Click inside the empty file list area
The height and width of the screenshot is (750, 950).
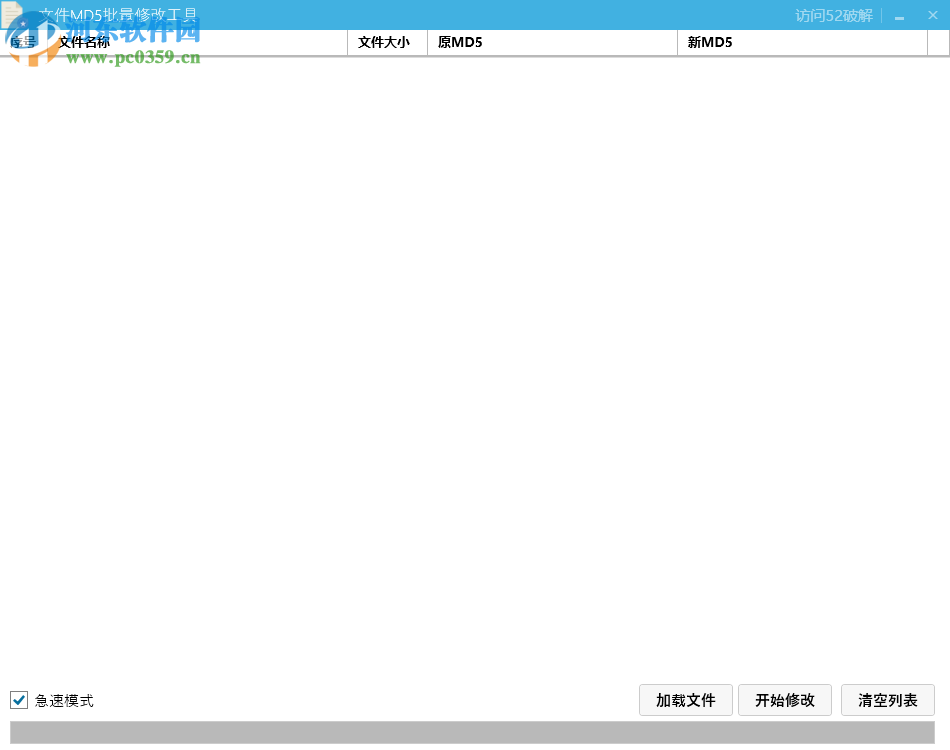click(x=475, y=370)
